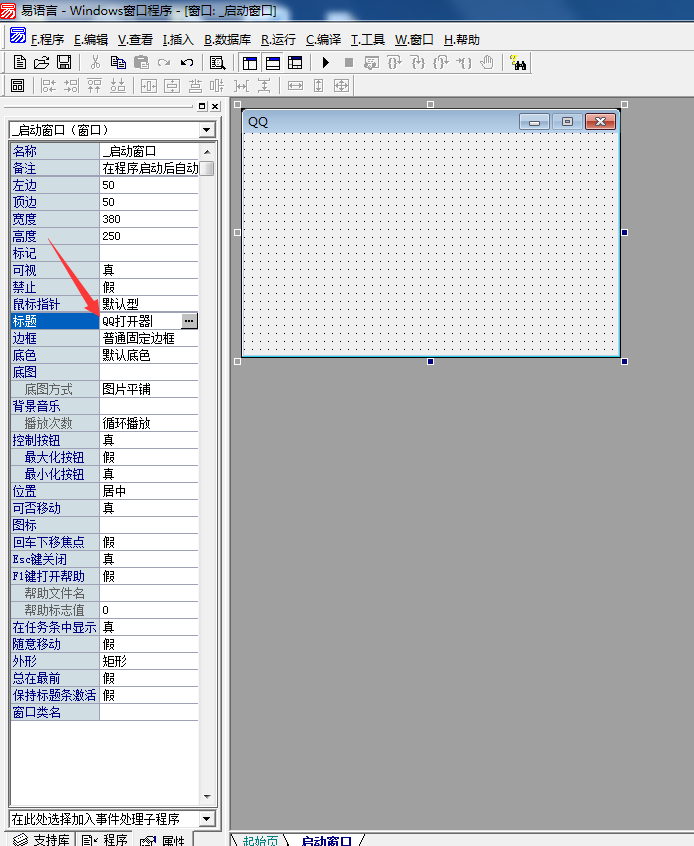Click the 高度 value 250

click(x=149, y=236)
